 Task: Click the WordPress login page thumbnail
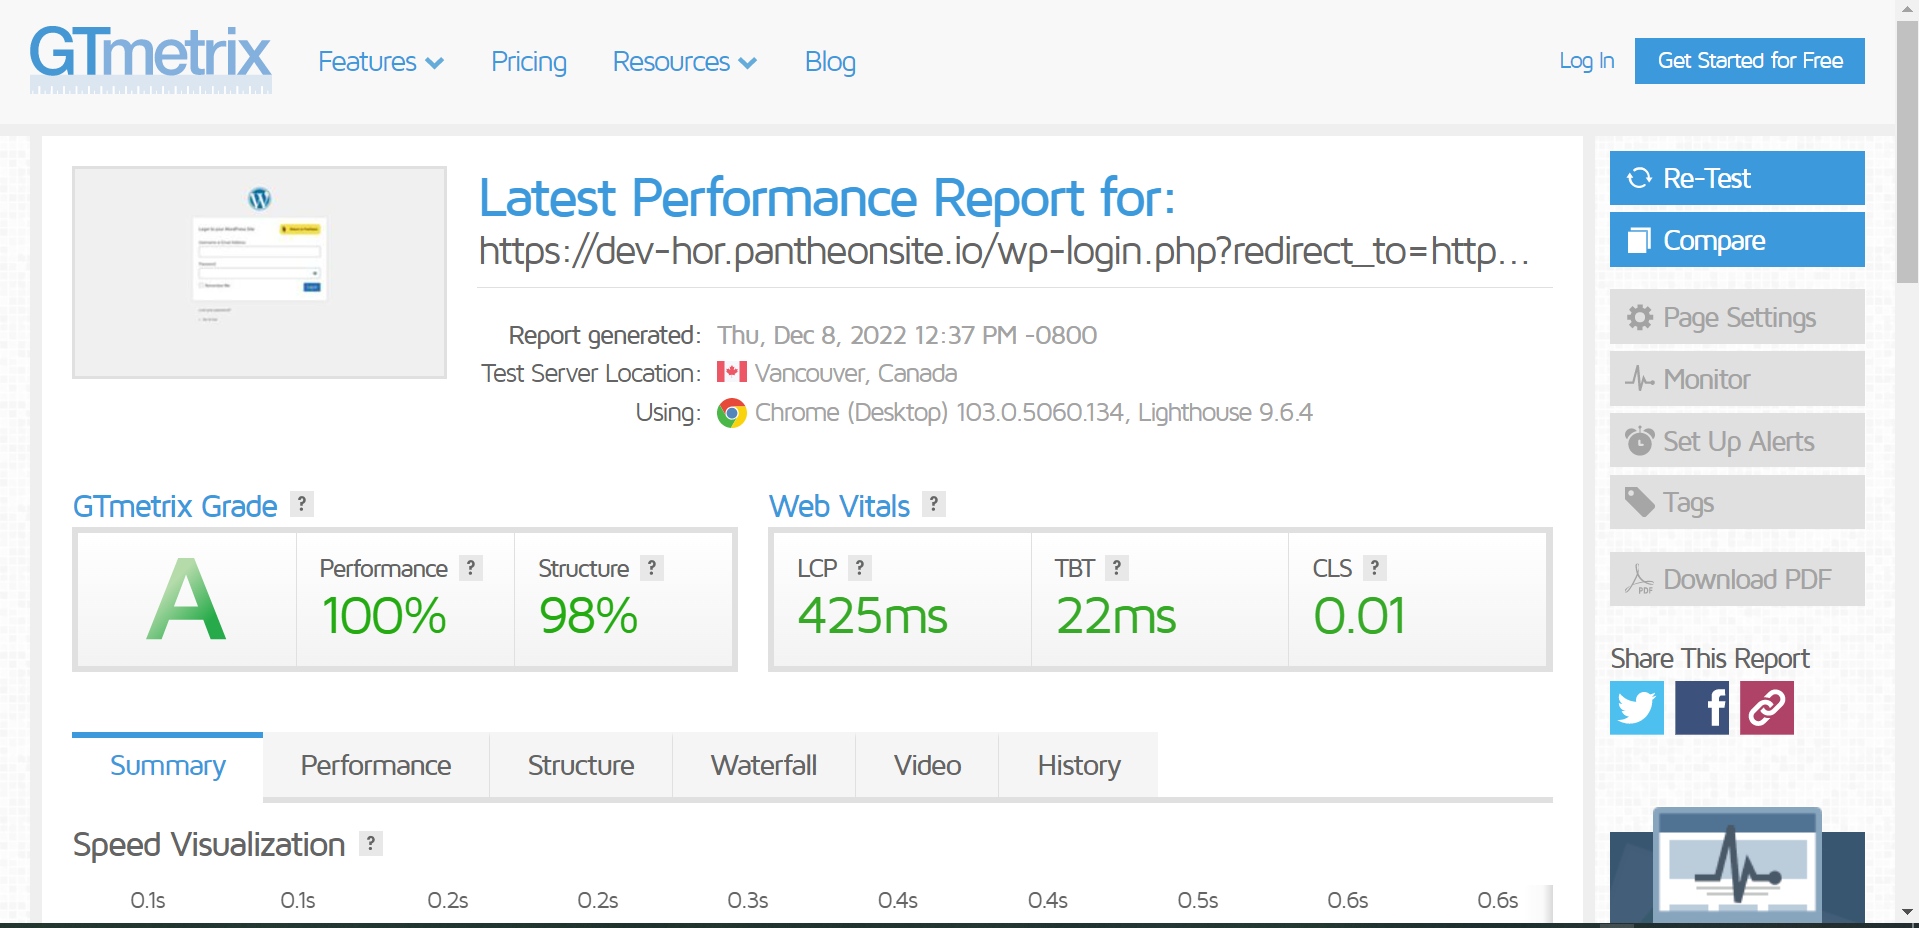259,271
